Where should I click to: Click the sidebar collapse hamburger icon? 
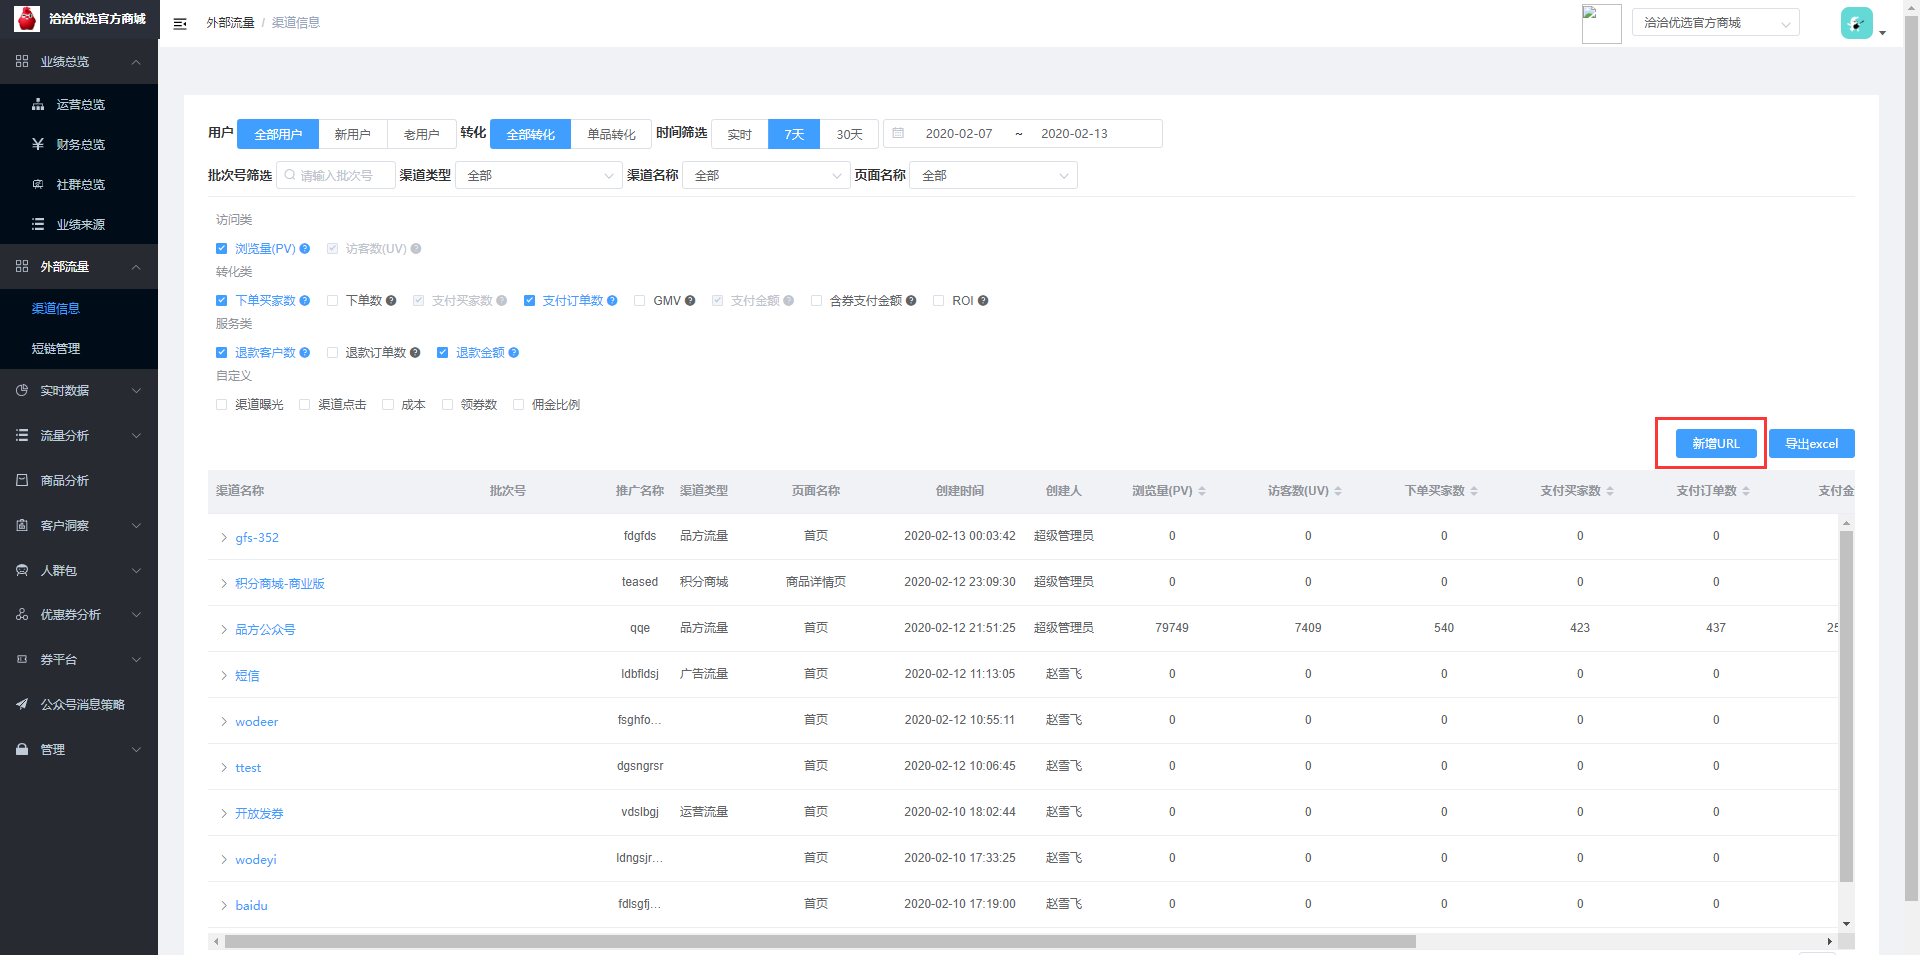pos(180,23)
